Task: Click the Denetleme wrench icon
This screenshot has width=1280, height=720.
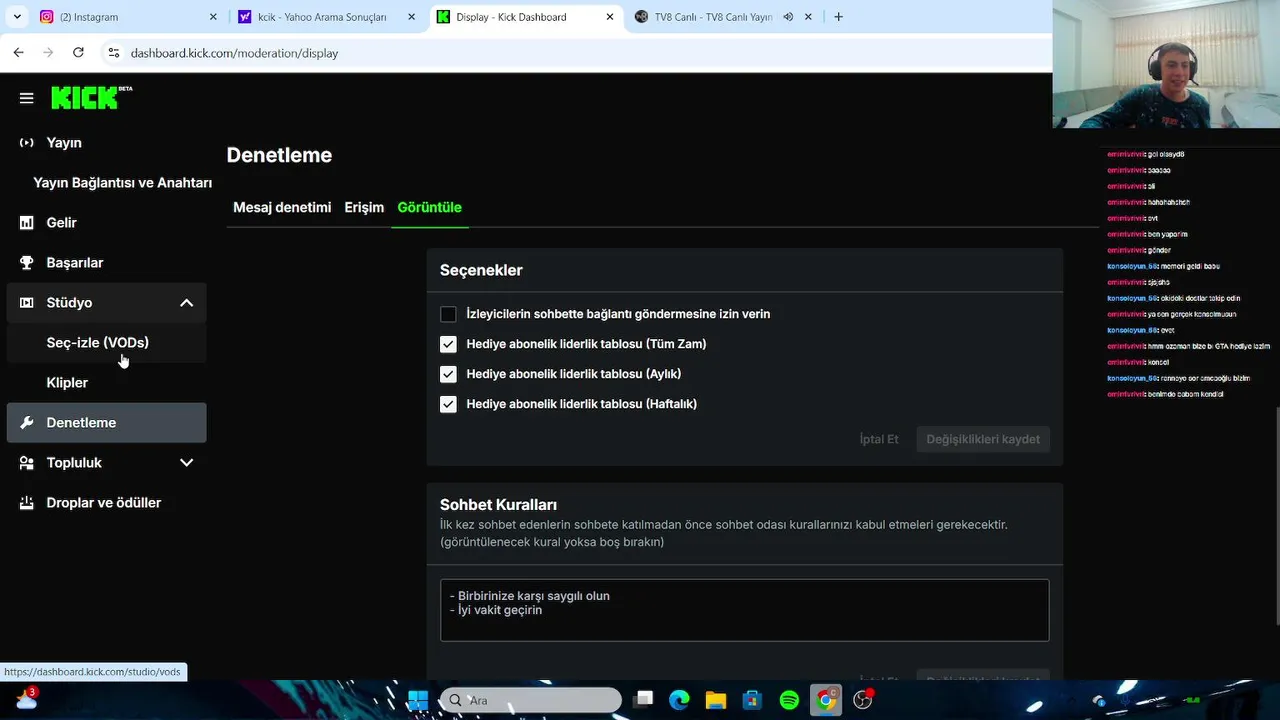Action: pos(27,423)
